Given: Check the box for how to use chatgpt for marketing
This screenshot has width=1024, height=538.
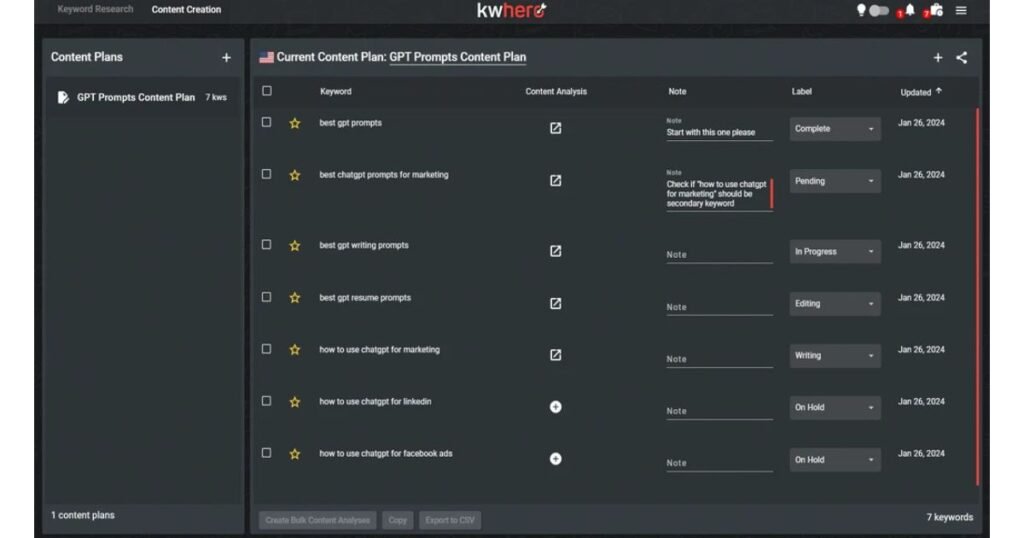Looking at the screenshot, I should [266, 349].
